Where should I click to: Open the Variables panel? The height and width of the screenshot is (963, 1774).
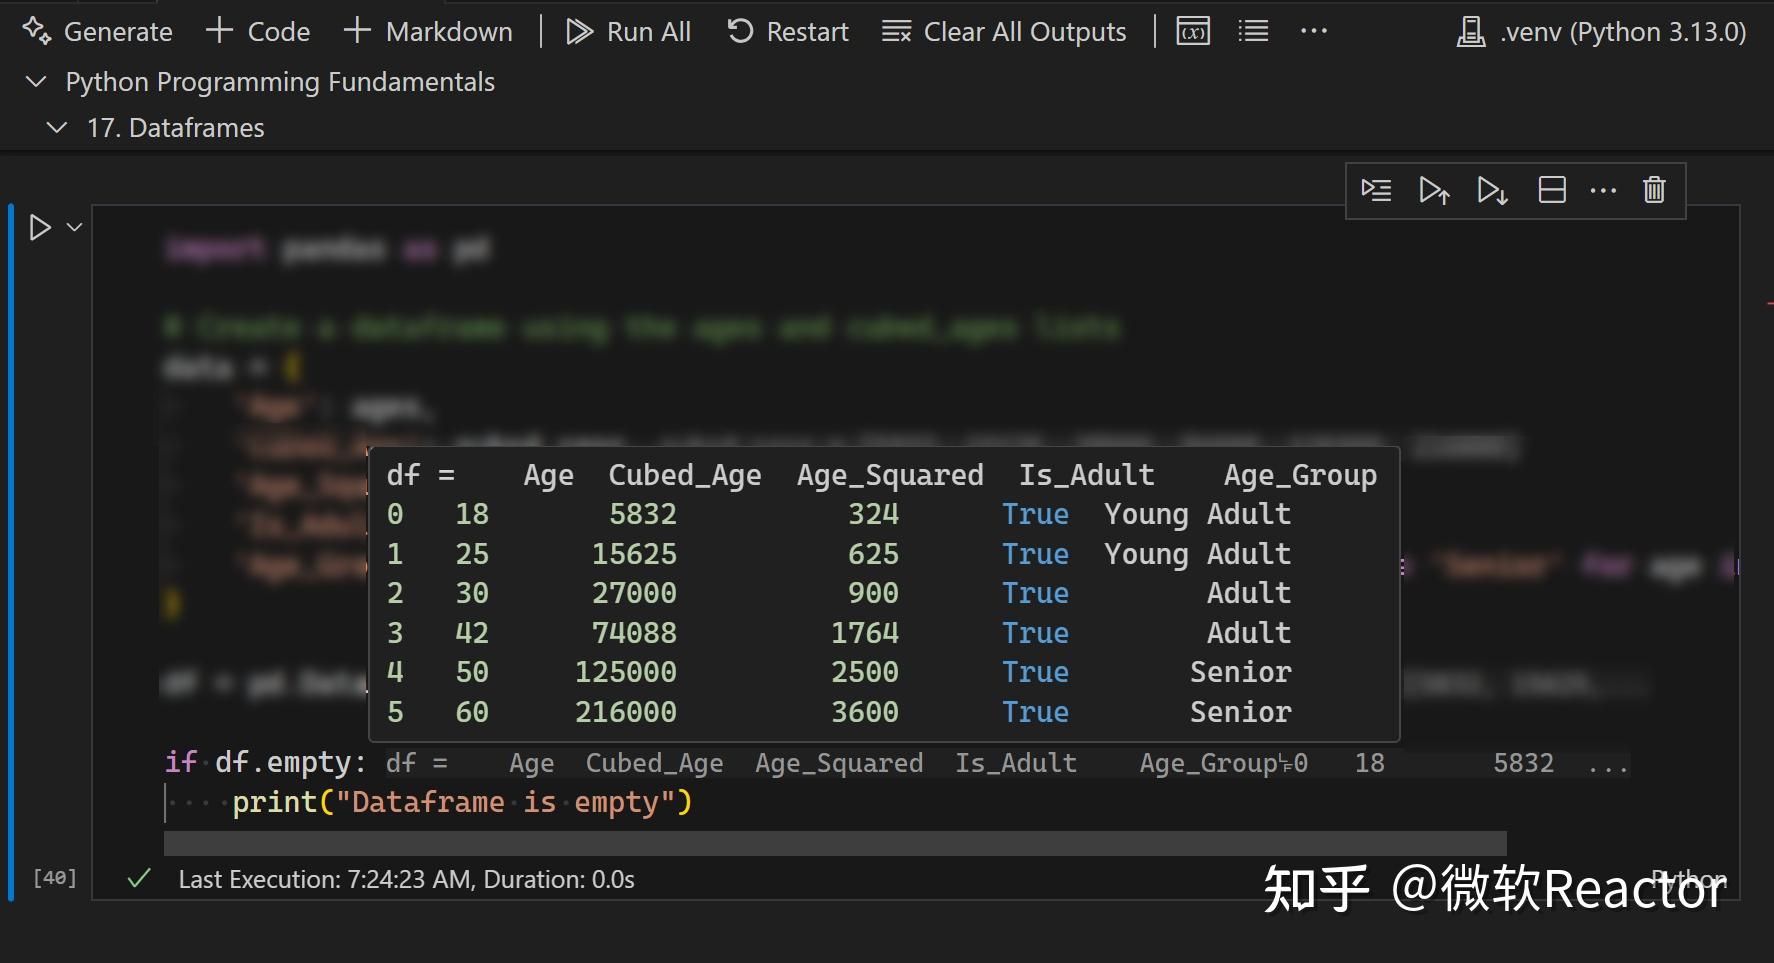tap(1191, 31)
